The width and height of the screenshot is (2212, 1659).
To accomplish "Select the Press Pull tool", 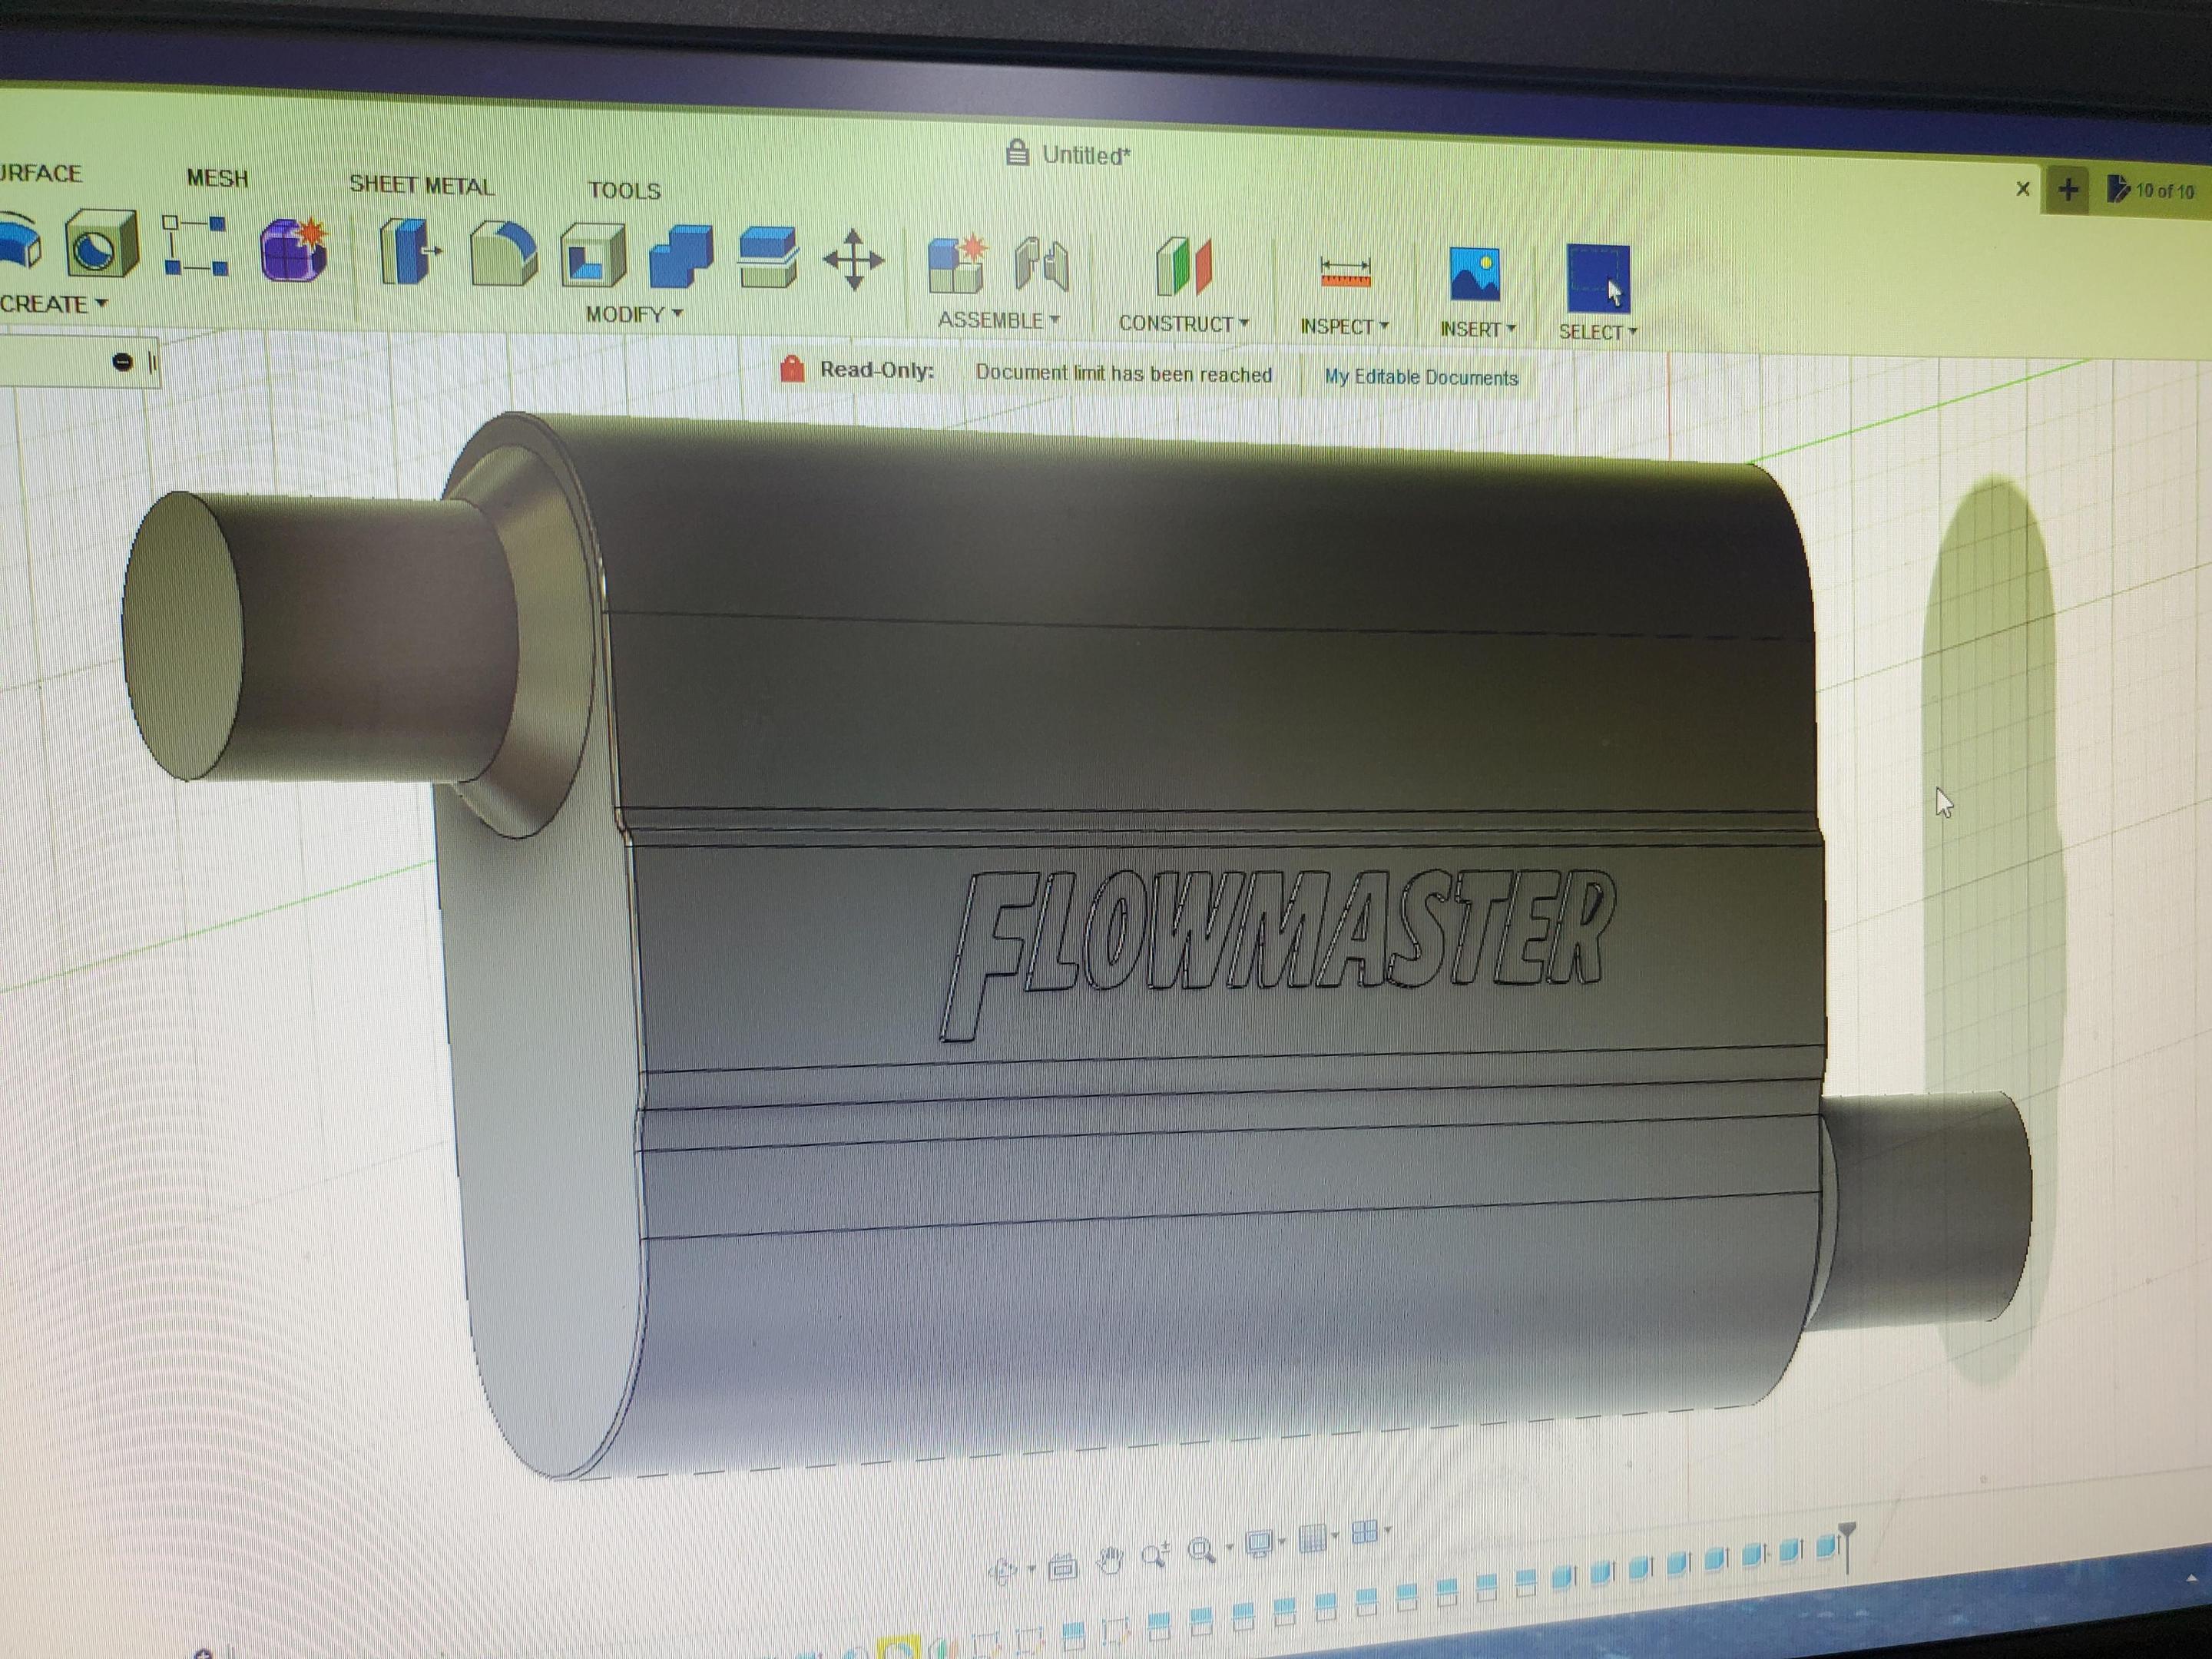I will point(408,252).
